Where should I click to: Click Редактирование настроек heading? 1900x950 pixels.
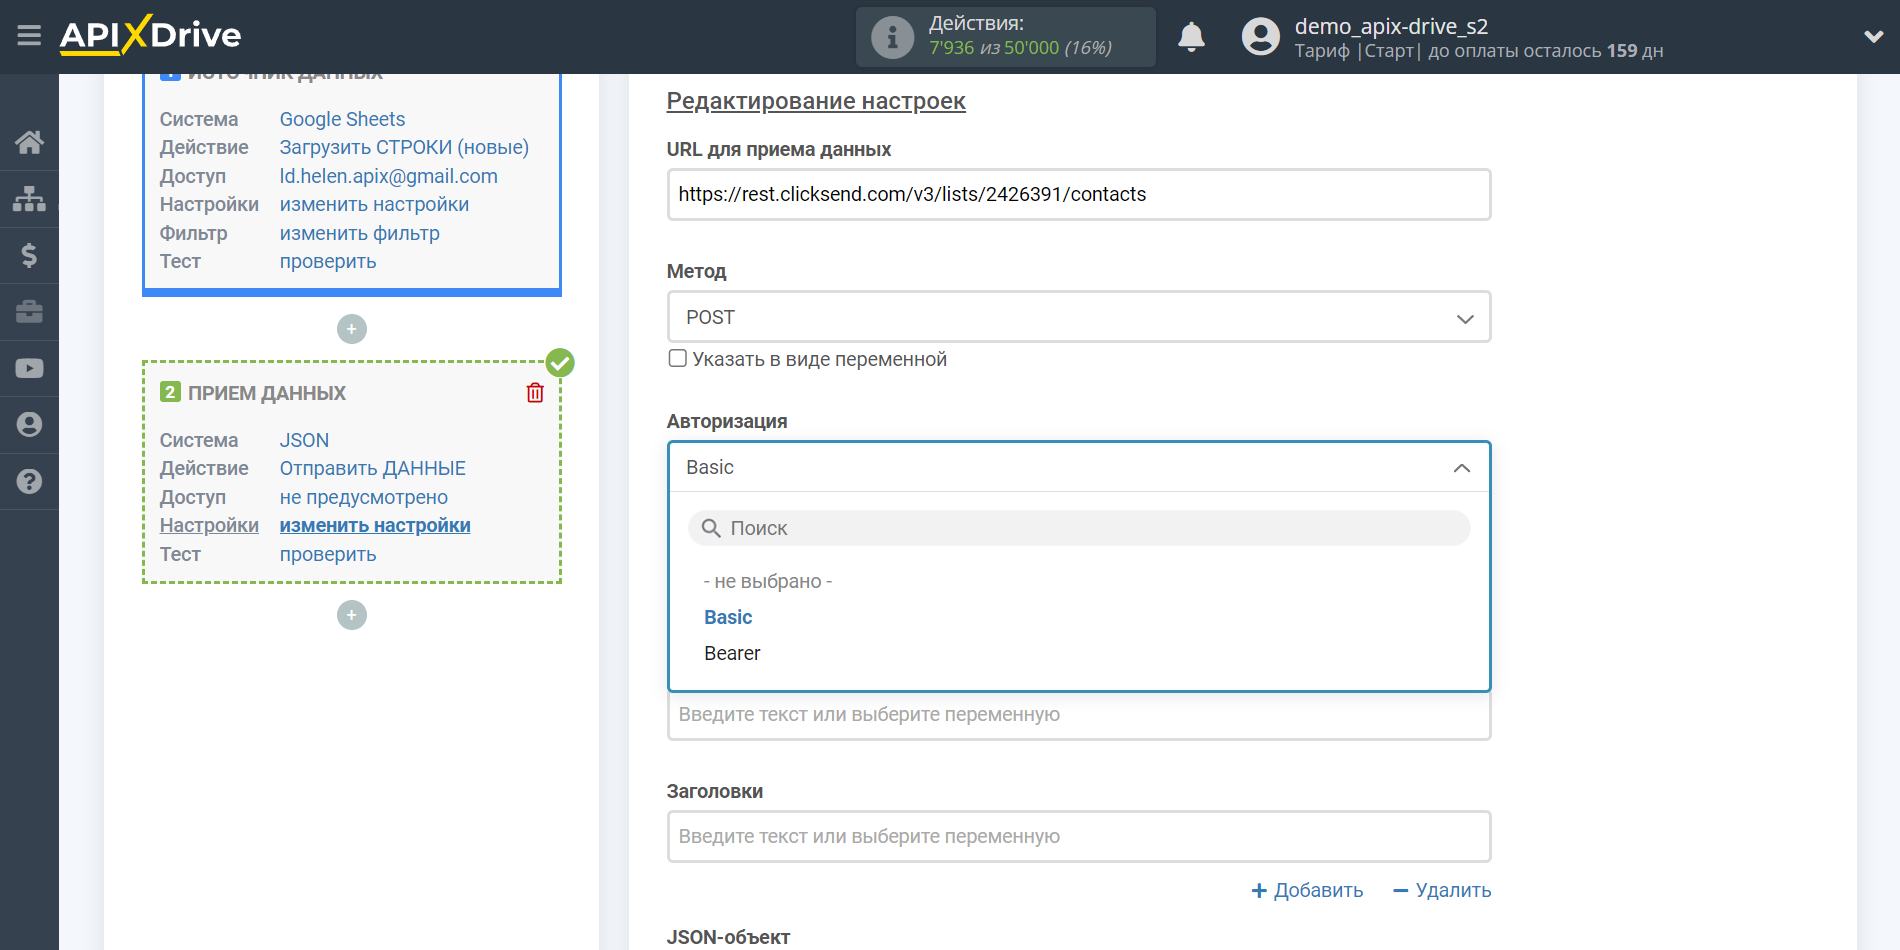pos(816,101)
